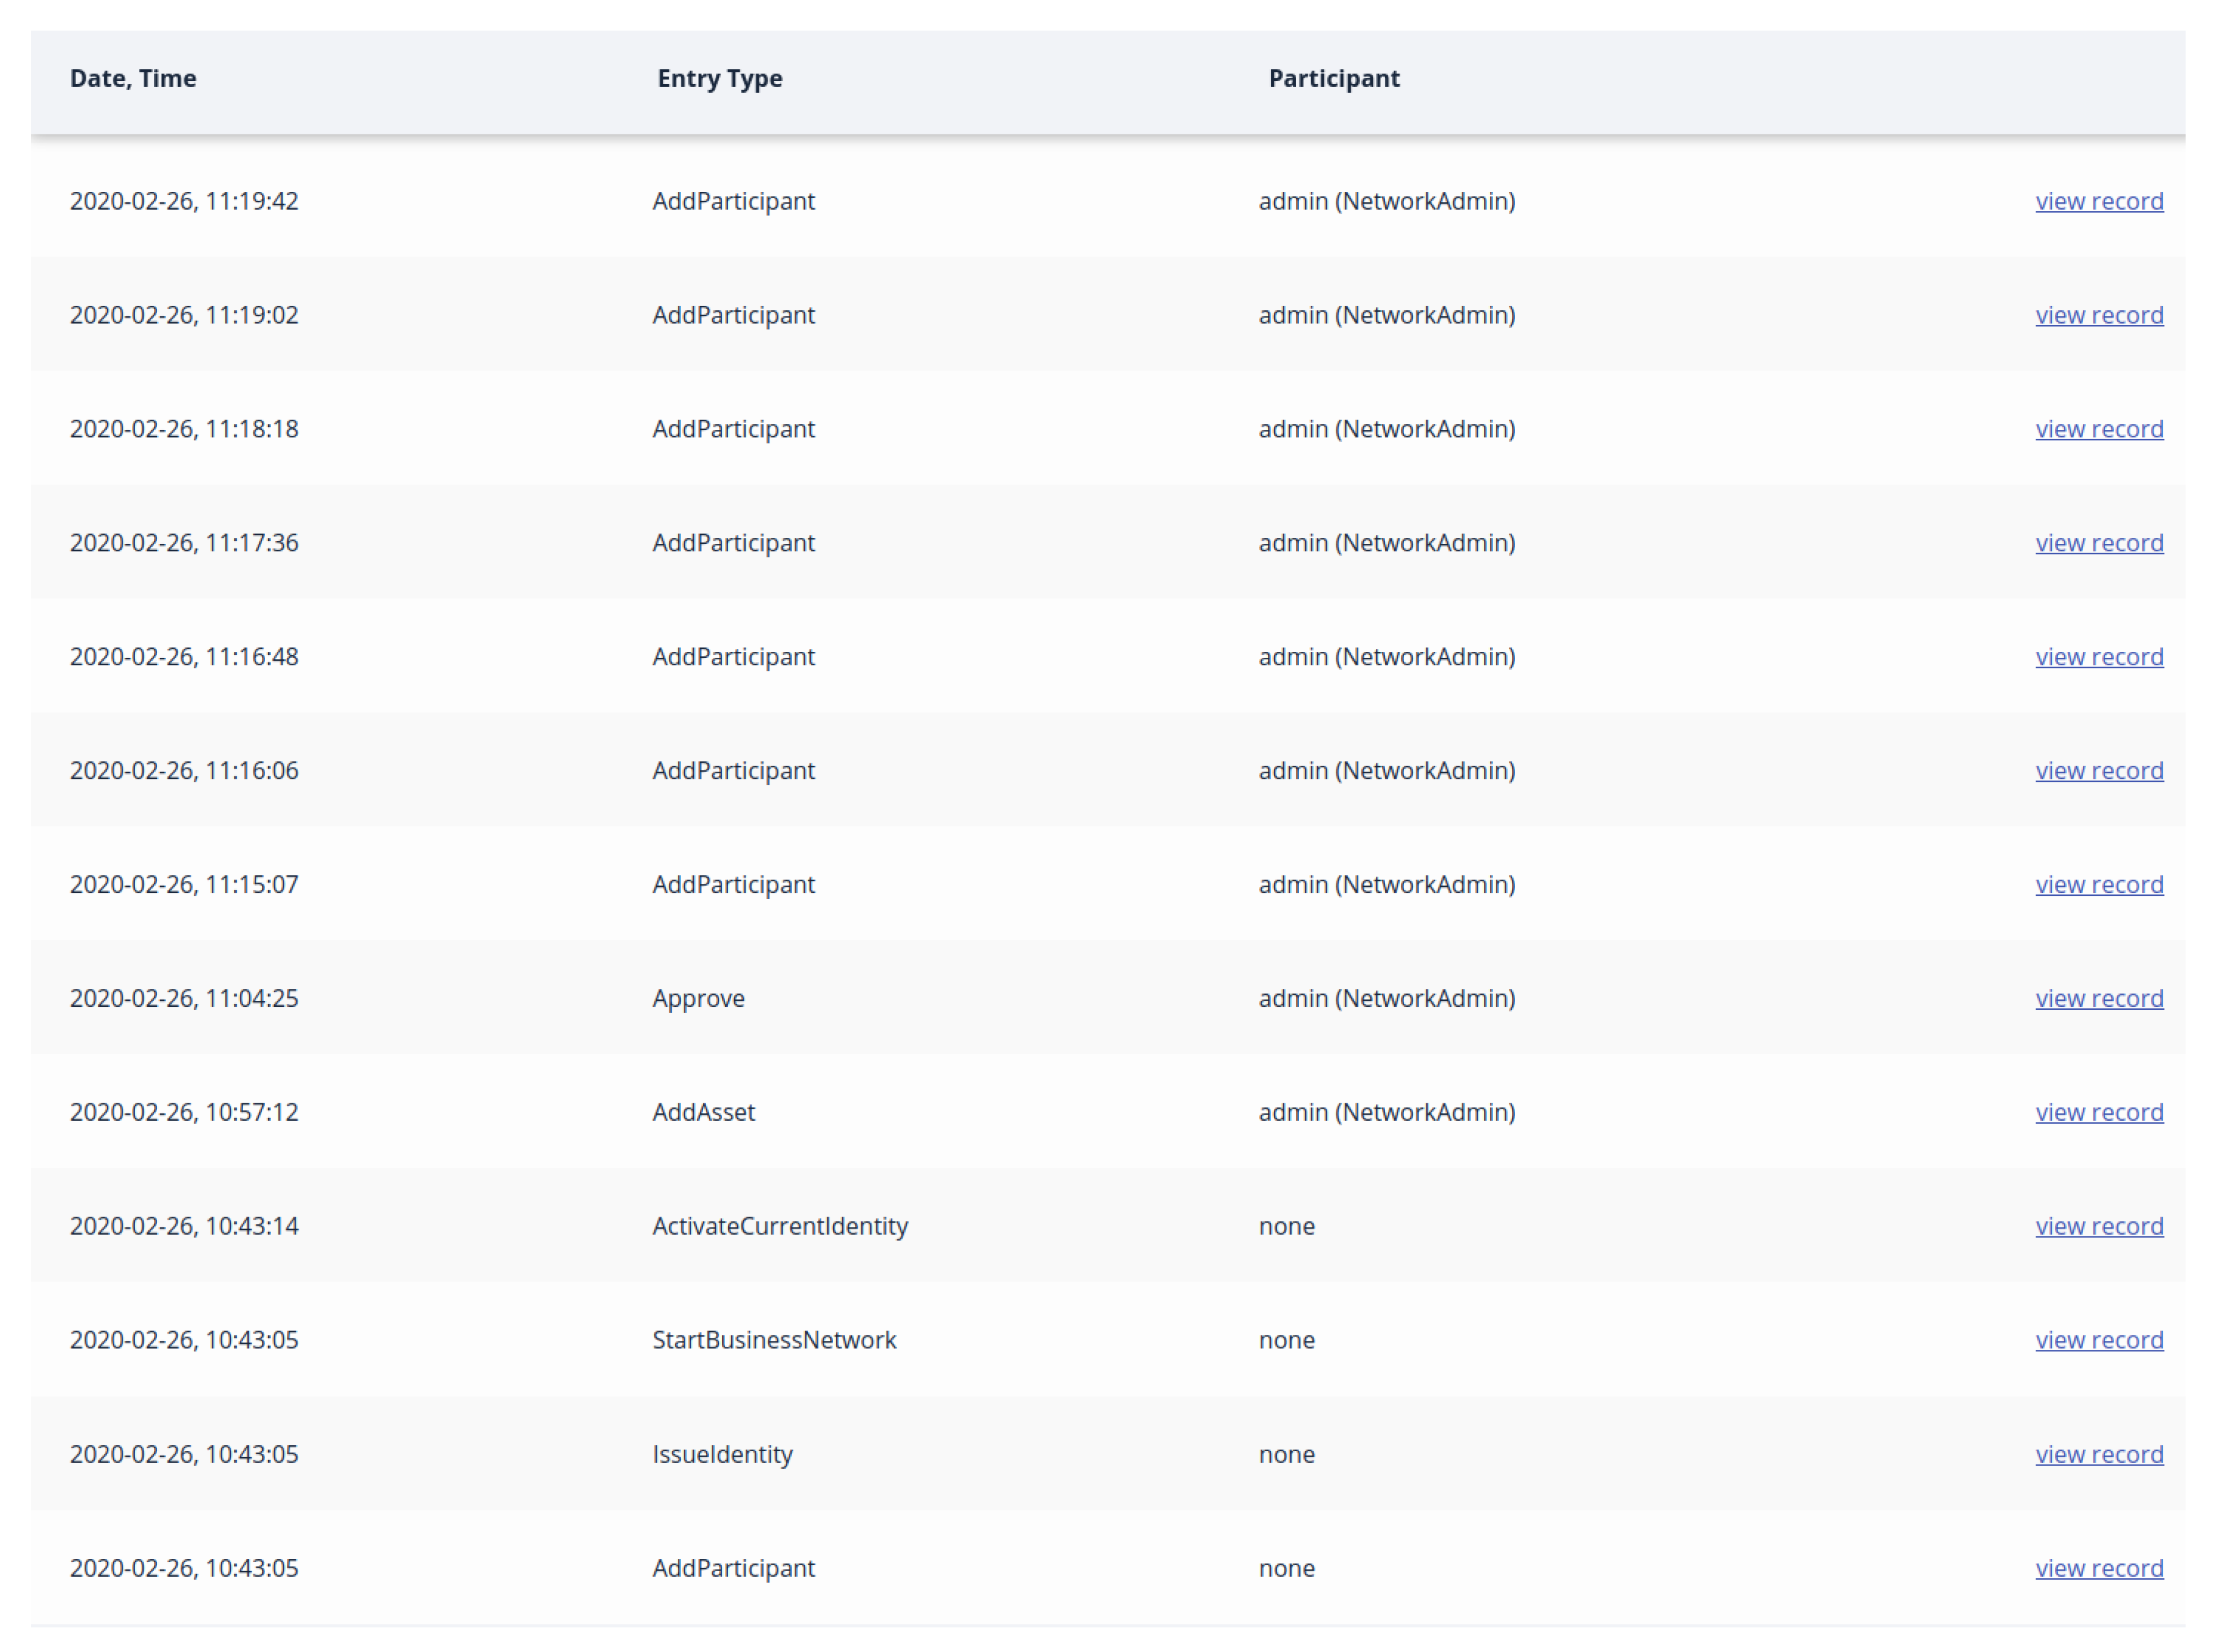Select the StartBusinessNetwork row text
The width and height of the screenshot is (2215, 1652).
[x=774, y=1341]
